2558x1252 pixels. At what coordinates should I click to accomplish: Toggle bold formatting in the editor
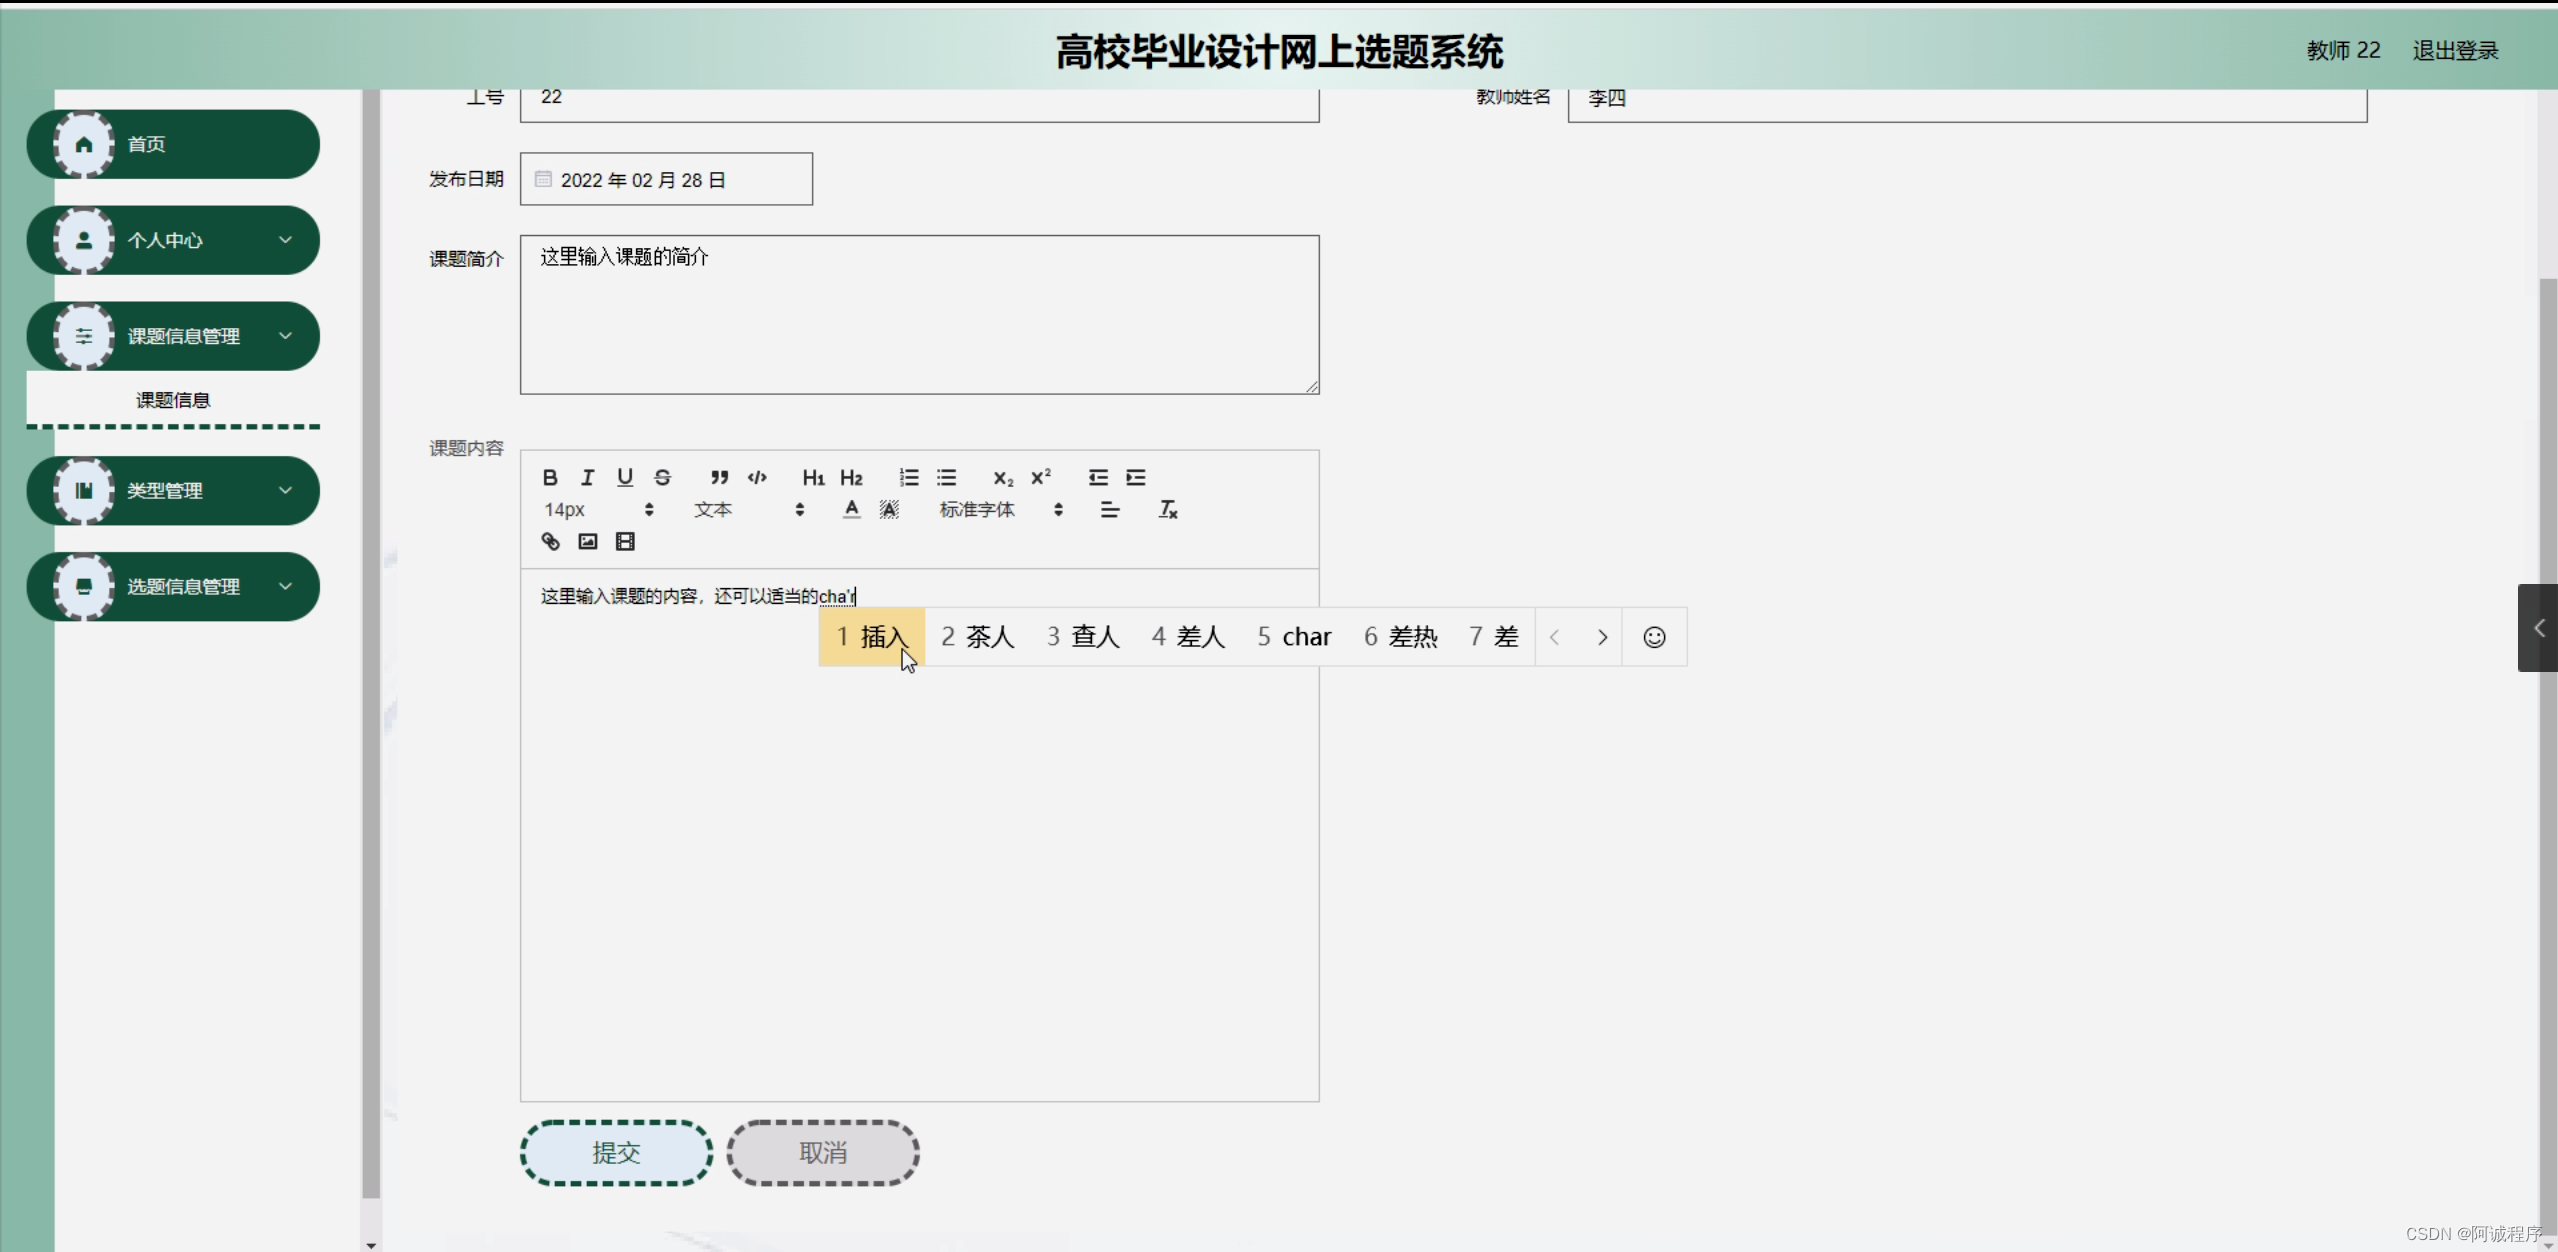pos(550,477)
